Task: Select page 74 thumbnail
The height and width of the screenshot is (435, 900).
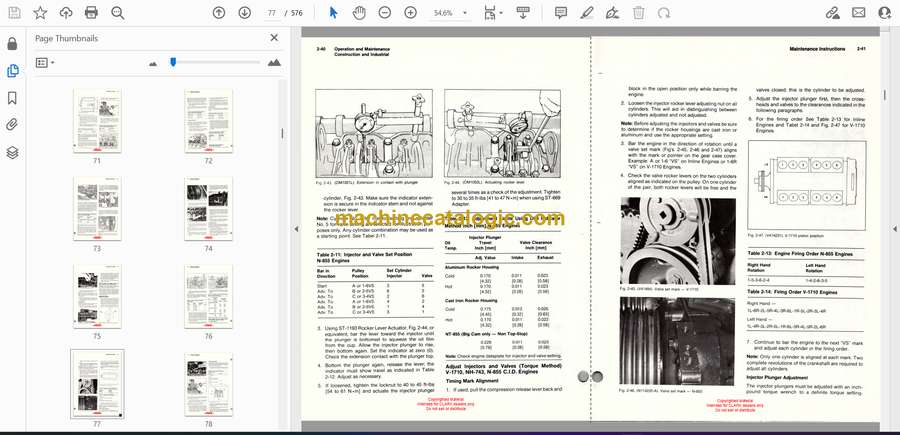Action: point(209,209)
